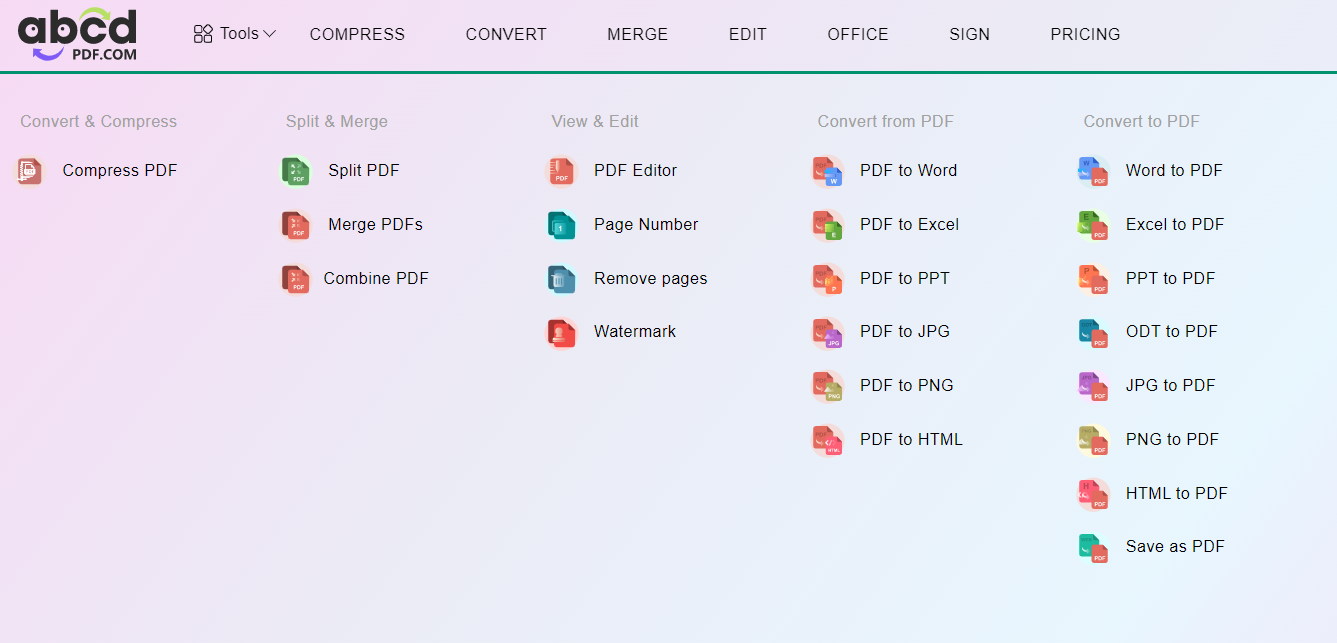Open the CONVERT menu
Screen dimensions: 1337x643
pos(506,34)
